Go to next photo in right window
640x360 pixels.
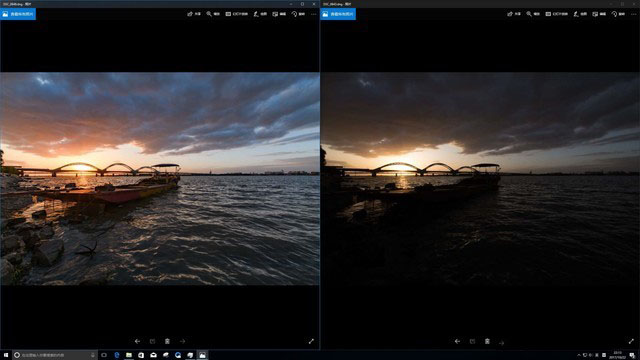(502, 342)
